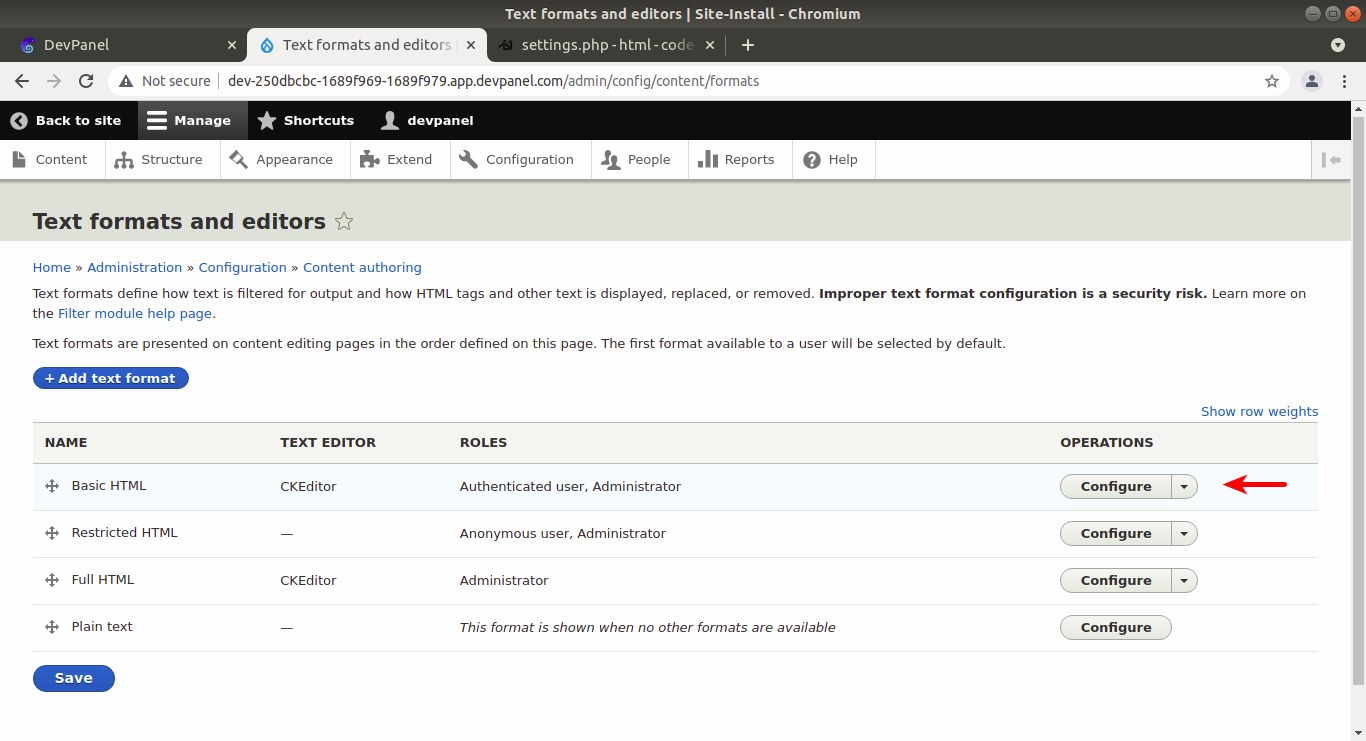Open the dropdown next to Full HTML Configure
Viewport: 1366px width, 741px height.
(1183, 580)
